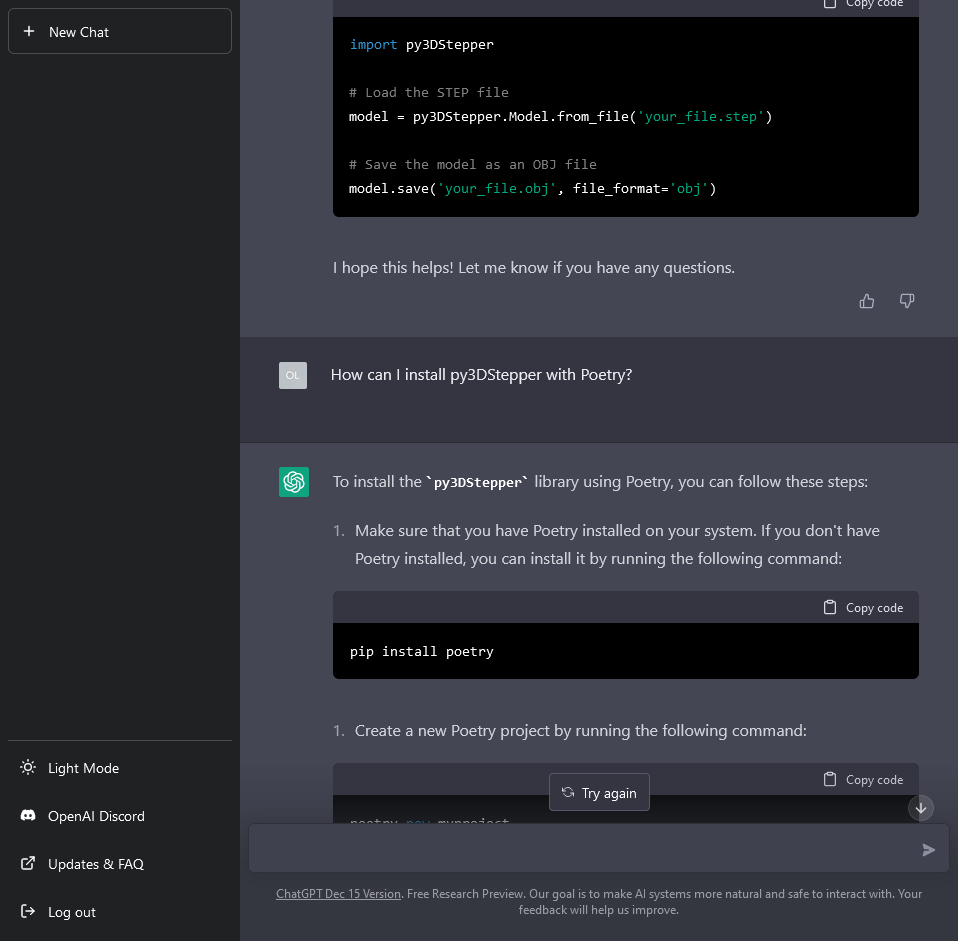
Task: Click the send message arrow icon
Action: pyautogui.click(x=928, y=850)
